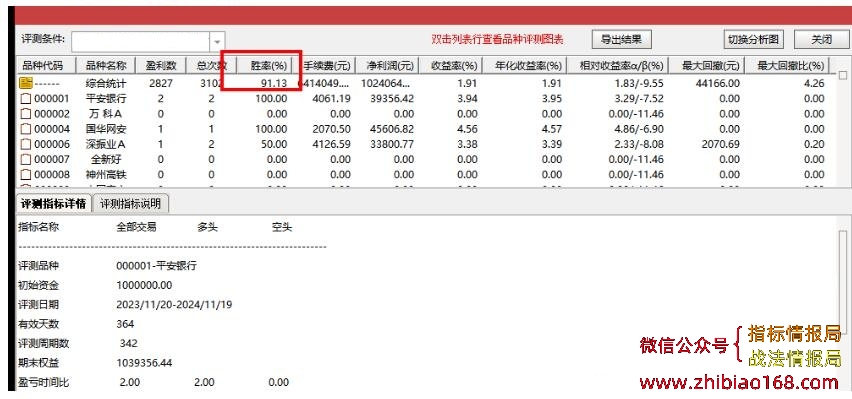Sort by 胜率(%) column header

click(x=268, y=66)
